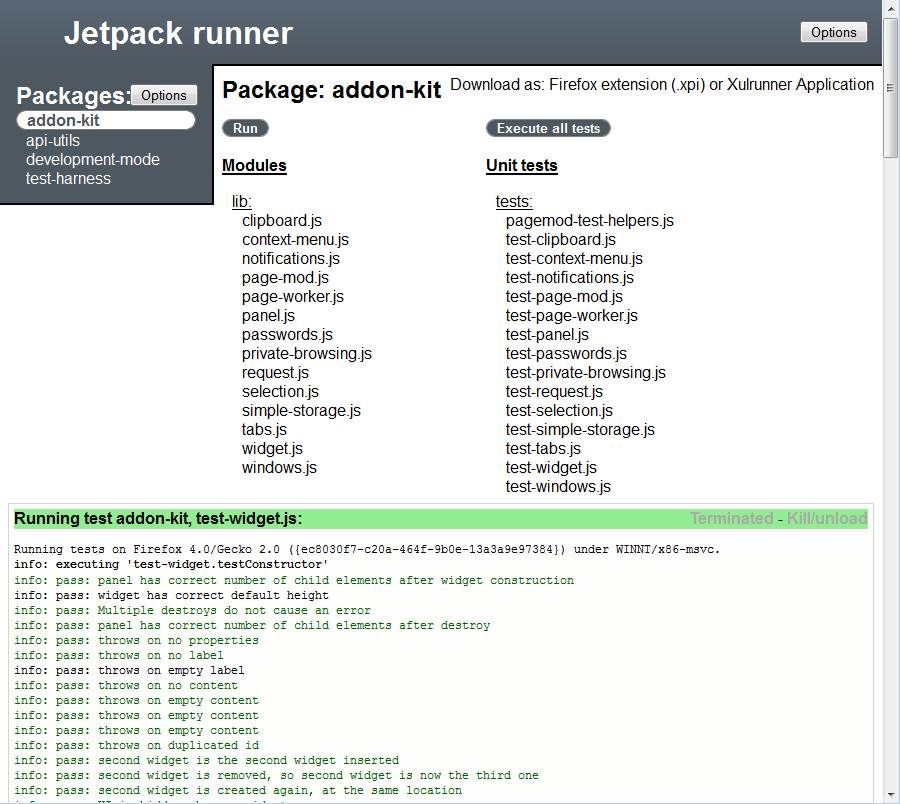Image resolution: width=900 pixels, height=804 pixels.
Task: Switch to the development-mode package
Action: coord(93,160)
